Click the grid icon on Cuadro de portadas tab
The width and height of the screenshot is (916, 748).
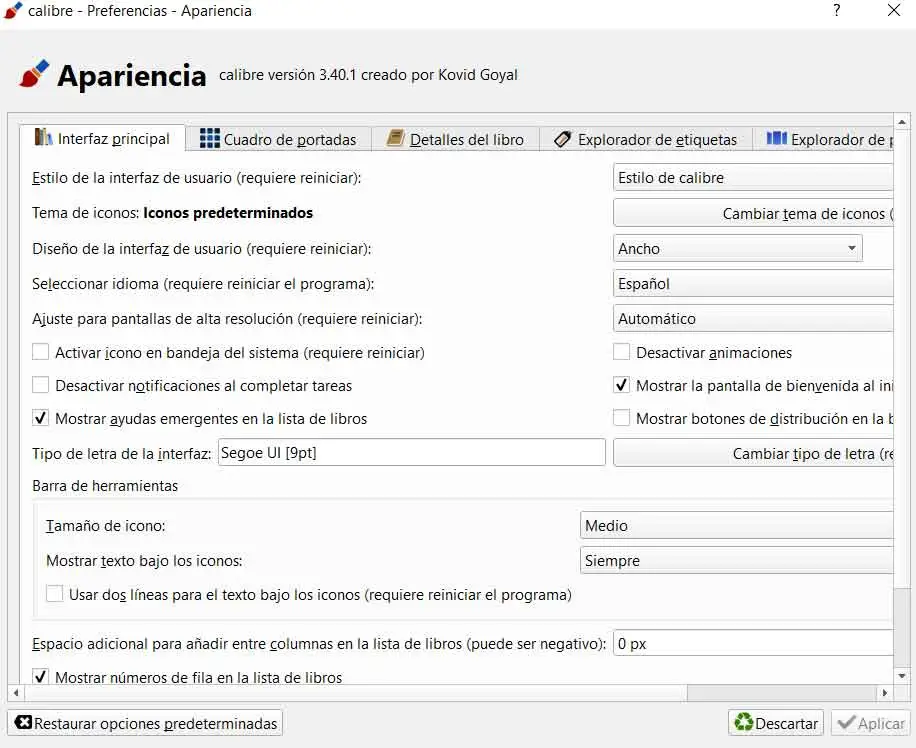(x=209, y=139)
